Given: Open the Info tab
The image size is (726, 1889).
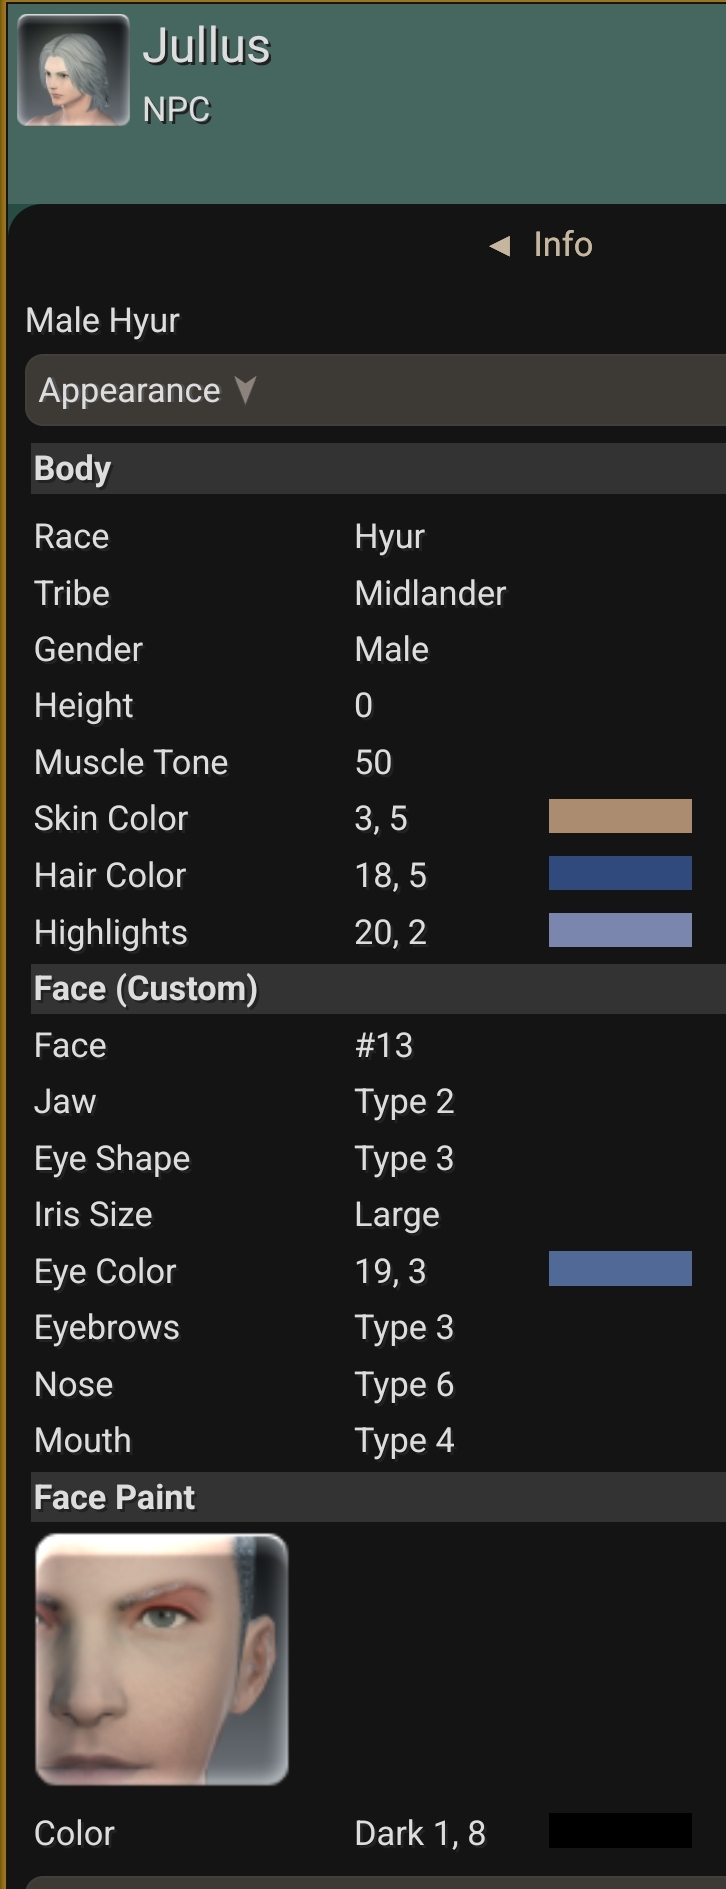Looking at the screenshot, I should (562, 245).
